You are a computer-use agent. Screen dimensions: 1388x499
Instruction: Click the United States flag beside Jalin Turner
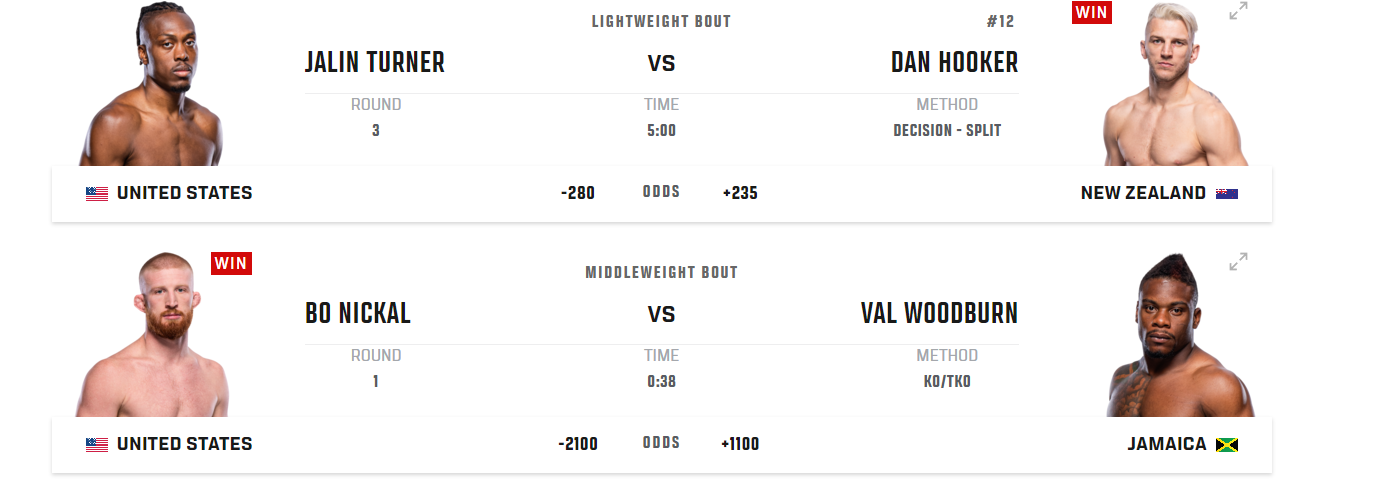coord(97,194)
